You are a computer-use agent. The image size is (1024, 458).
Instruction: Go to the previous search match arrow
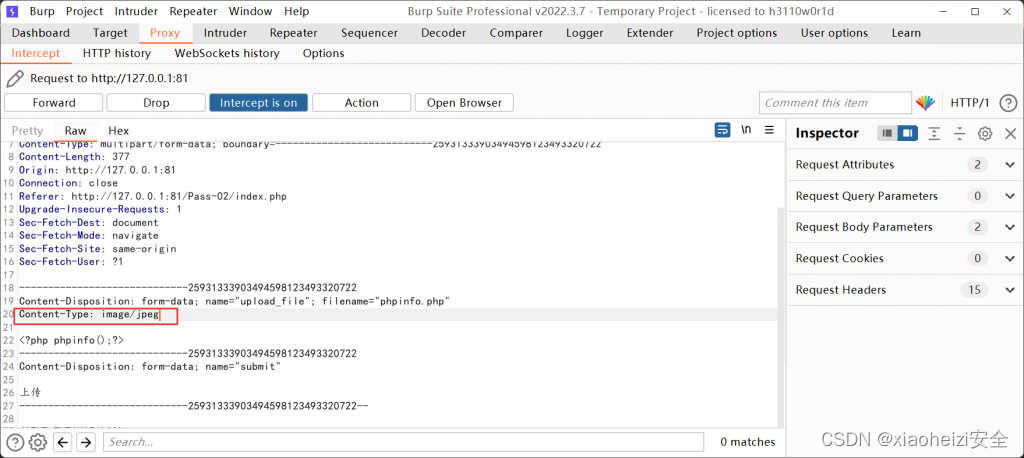click(x=63, y=442)
